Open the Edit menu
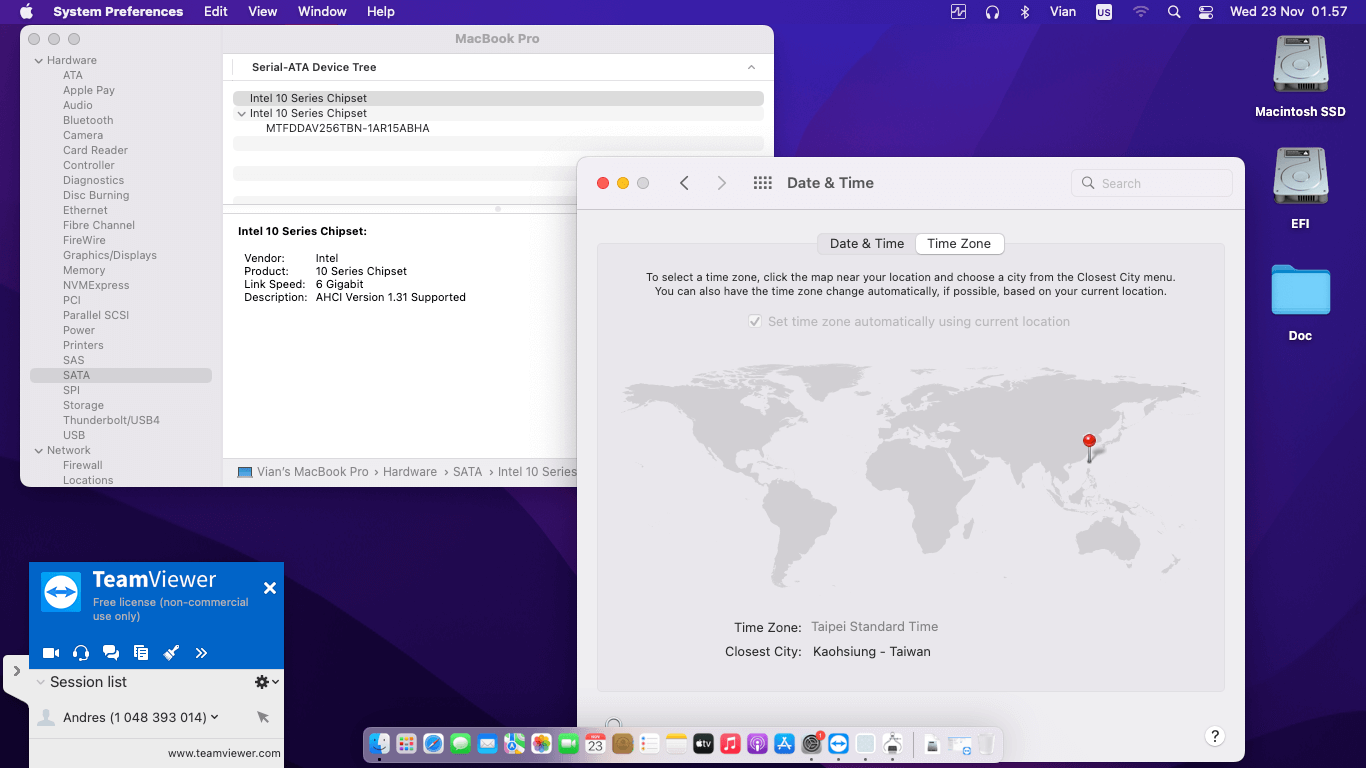The image size is (1366, 768). coord(215,12)
